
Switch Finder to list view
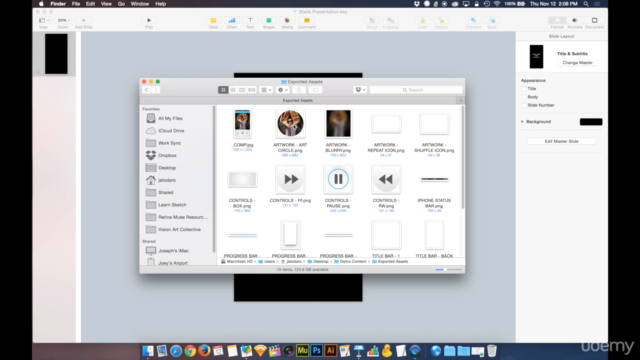[x=233, y=90]
